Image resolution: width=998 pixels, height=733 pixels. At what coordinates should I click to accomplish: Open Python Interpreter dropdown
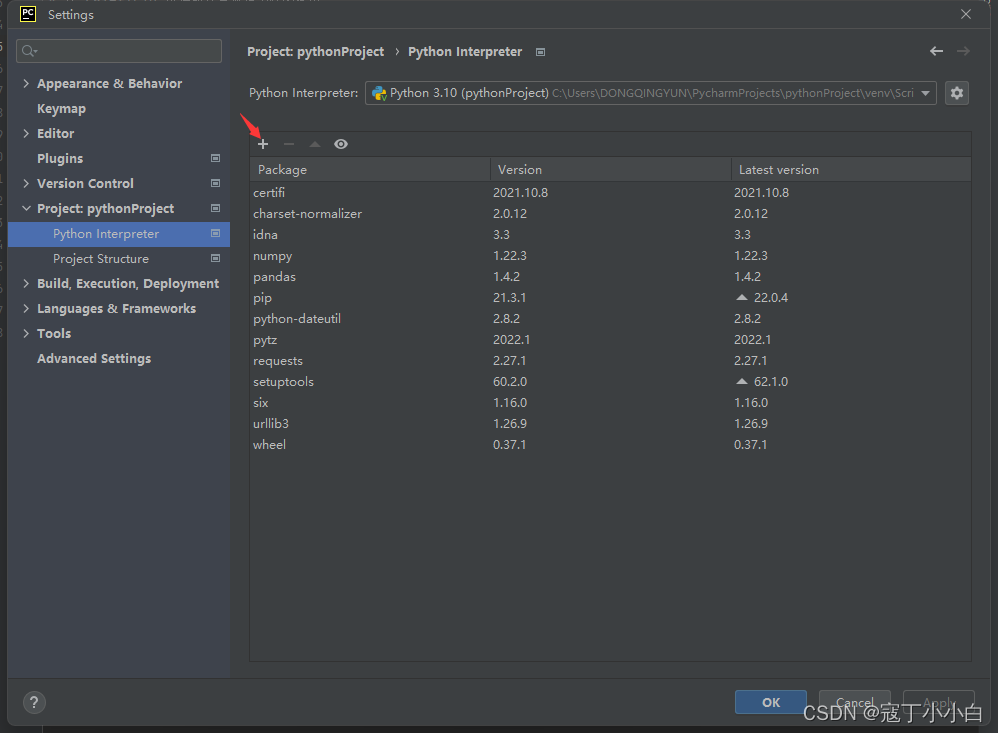650,94
